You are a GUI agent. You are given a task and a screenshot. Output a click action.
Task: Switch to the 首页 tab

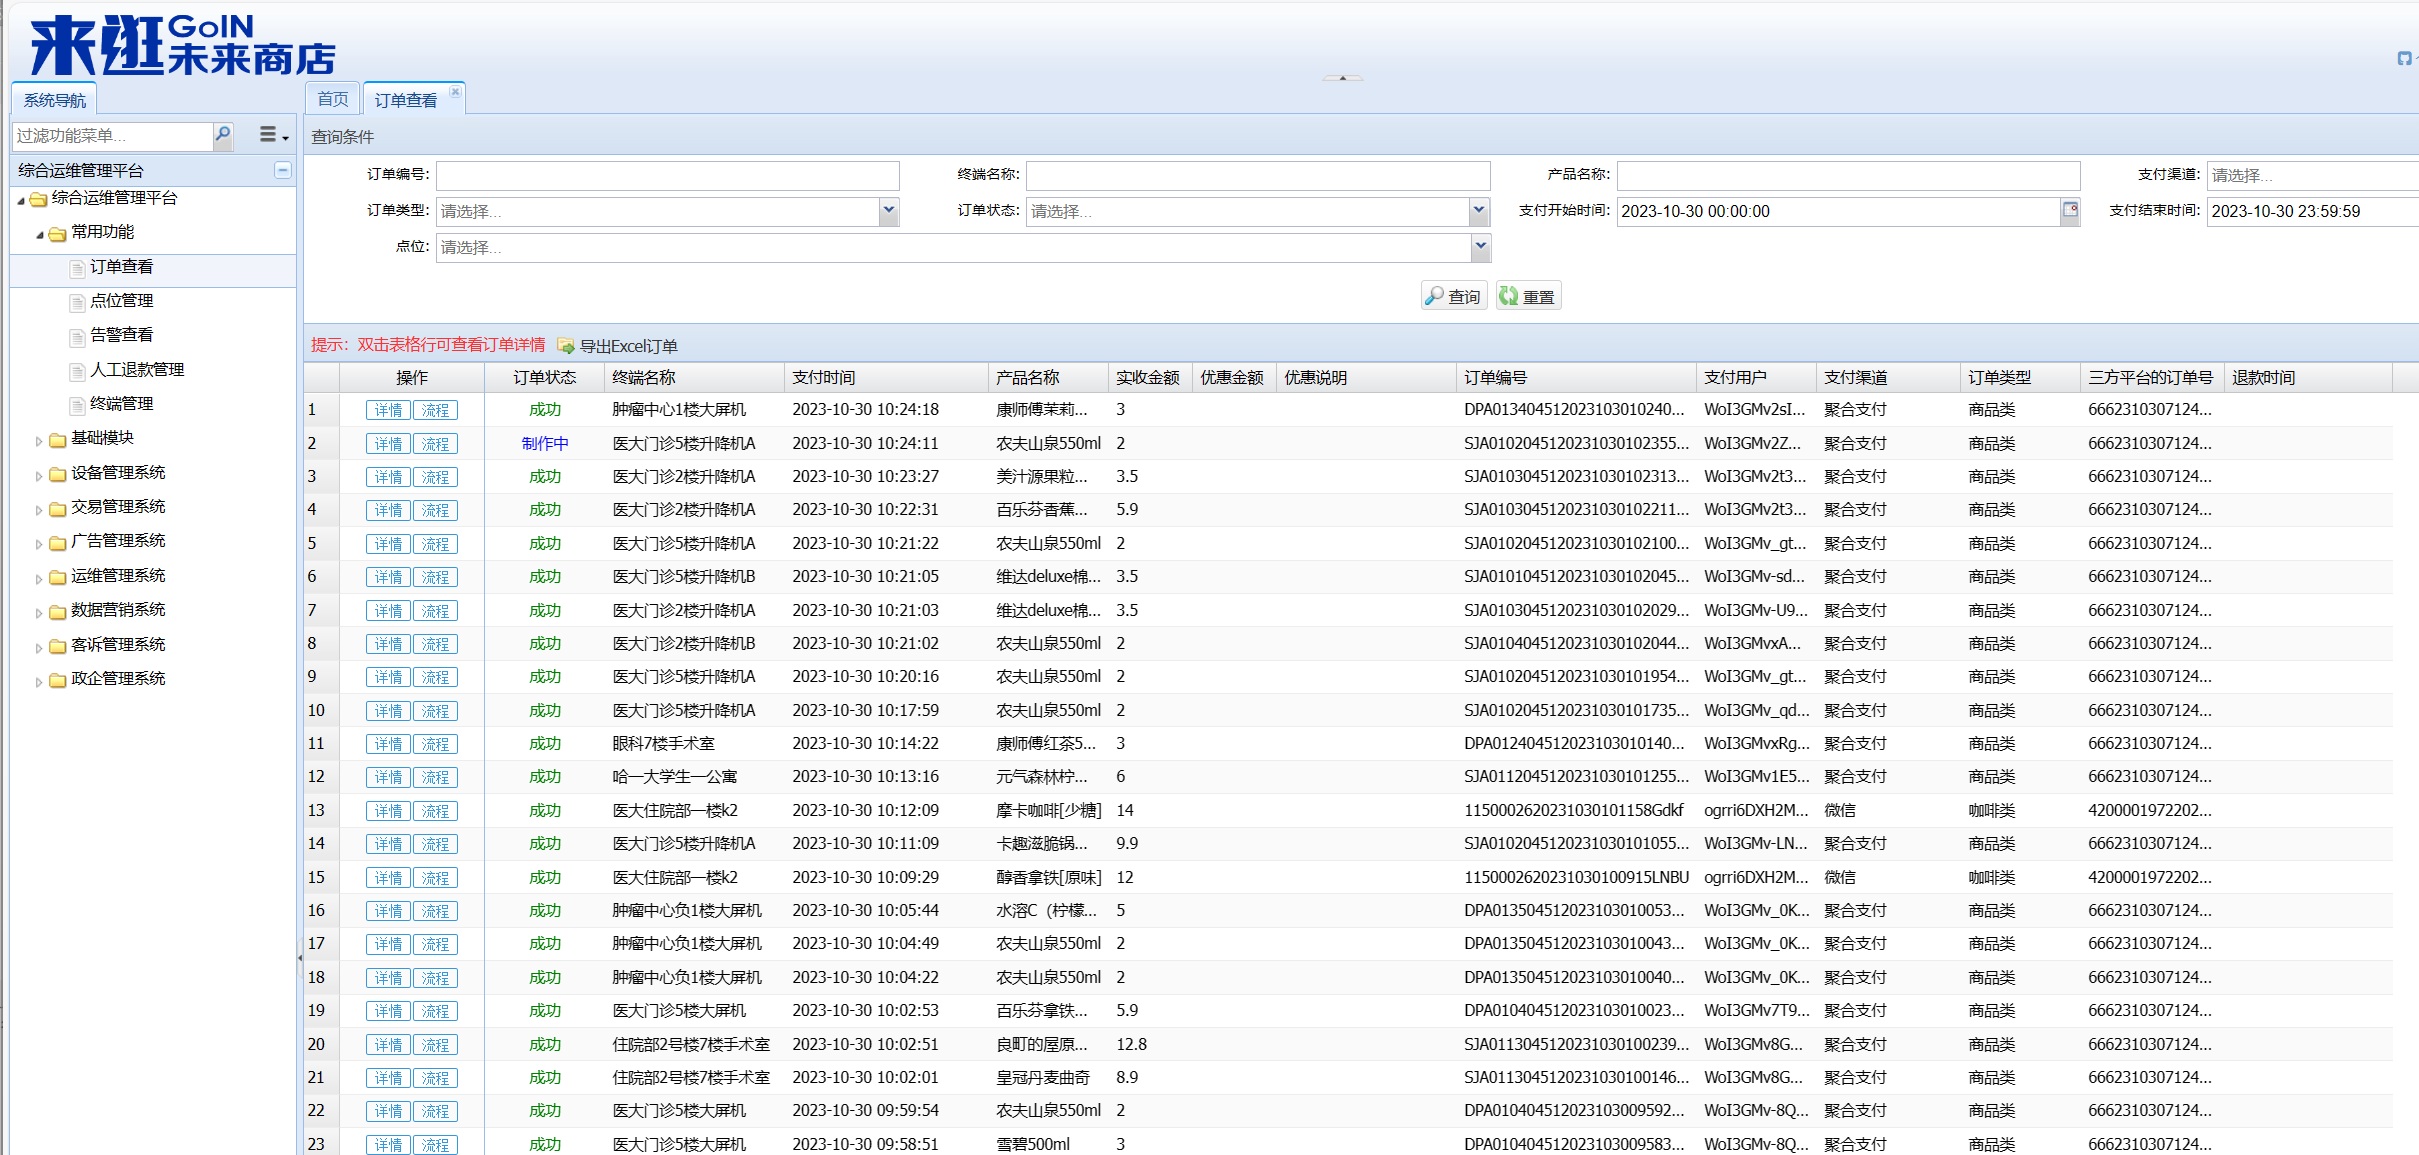pos(333,99)
